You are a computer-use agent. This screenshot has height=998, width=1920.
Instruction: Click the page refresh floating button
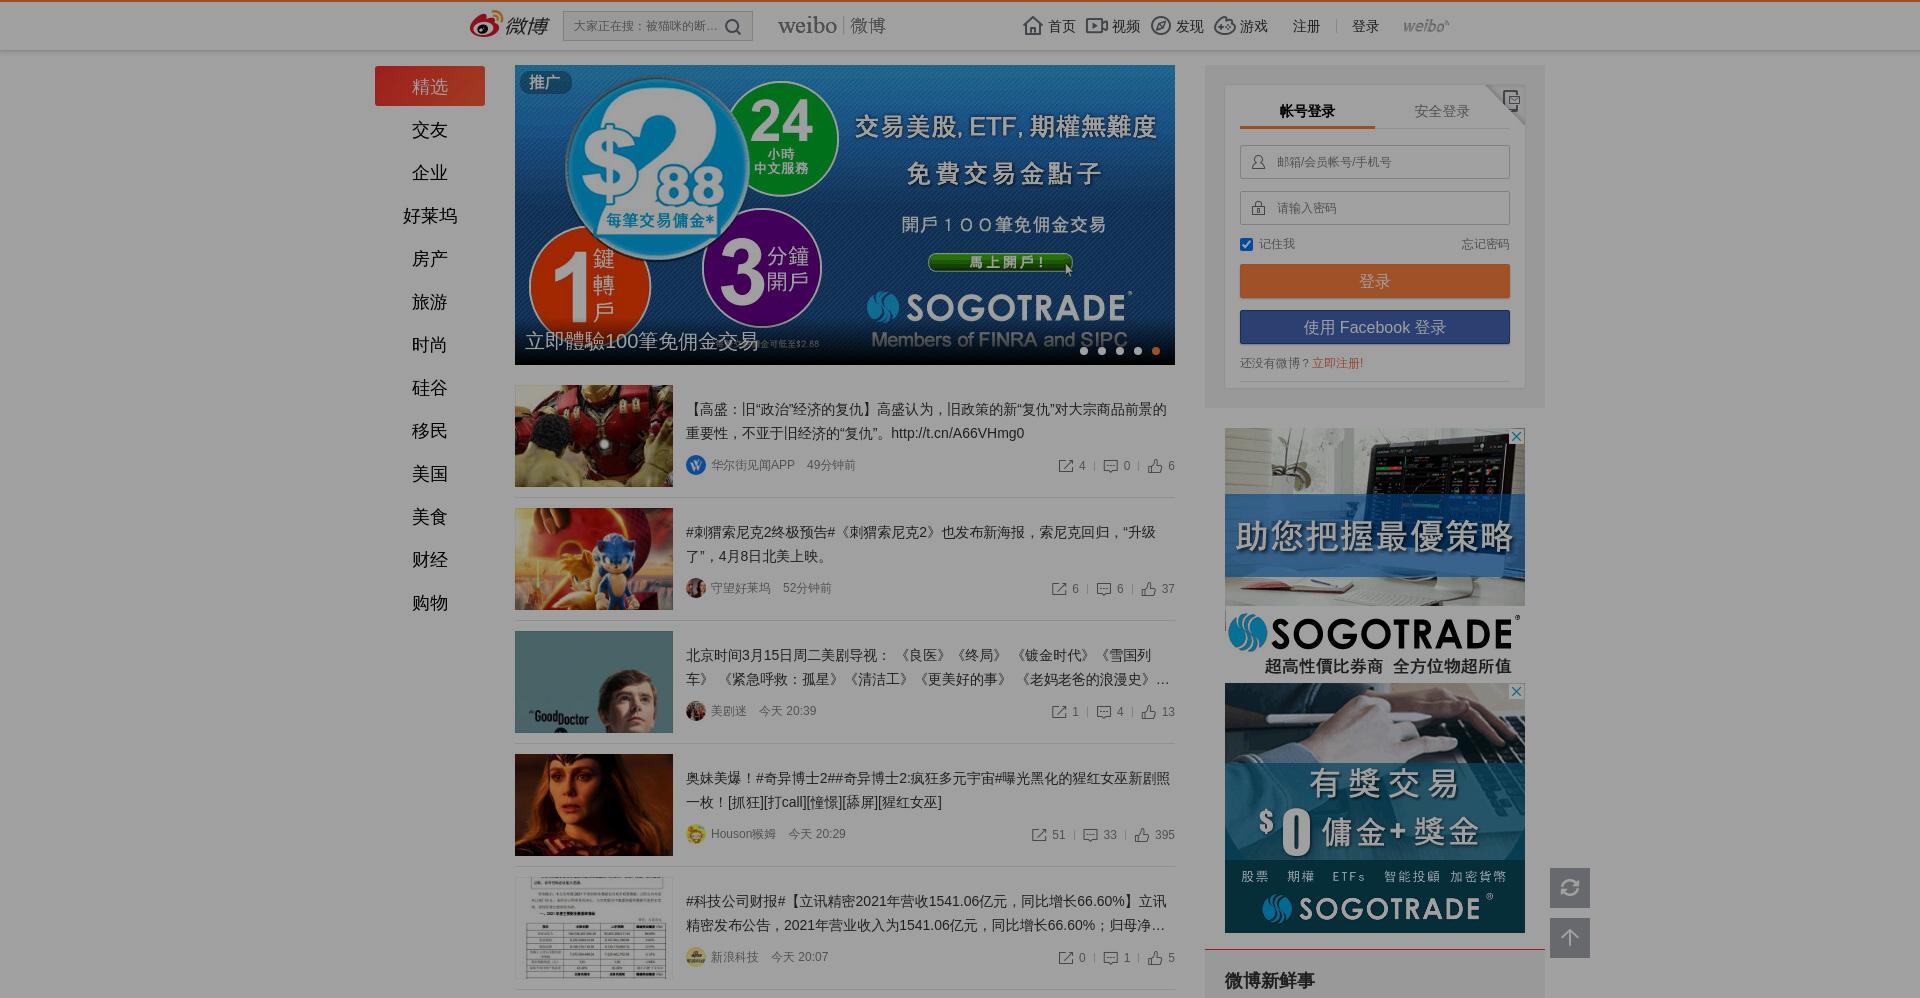[1570, 888]
